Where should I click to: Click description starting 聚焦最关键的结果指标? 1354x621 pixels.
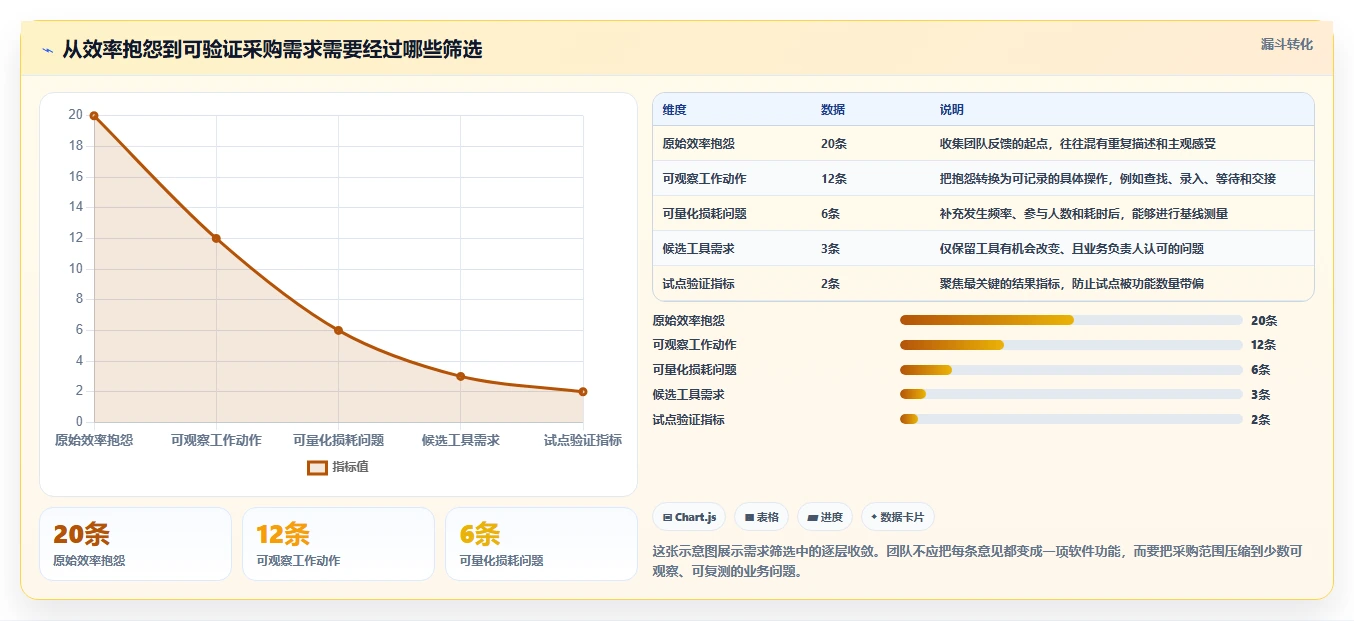[x=1072, y=284]
